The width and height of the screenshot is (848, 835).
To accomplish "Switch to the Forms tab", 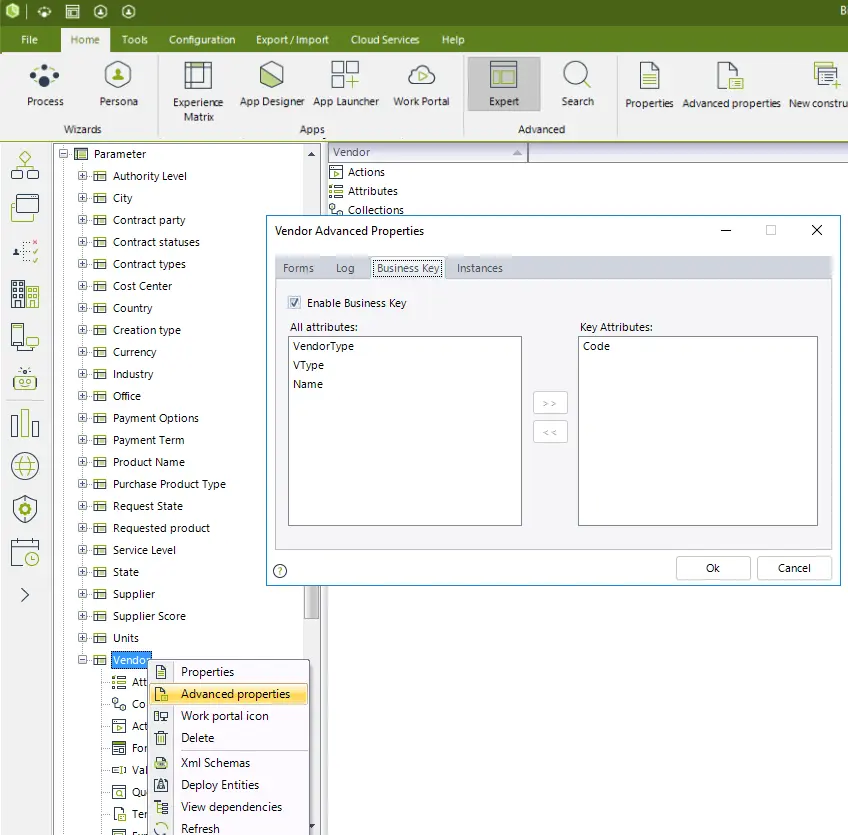I will pyautogui.click(x=298, y=268).
